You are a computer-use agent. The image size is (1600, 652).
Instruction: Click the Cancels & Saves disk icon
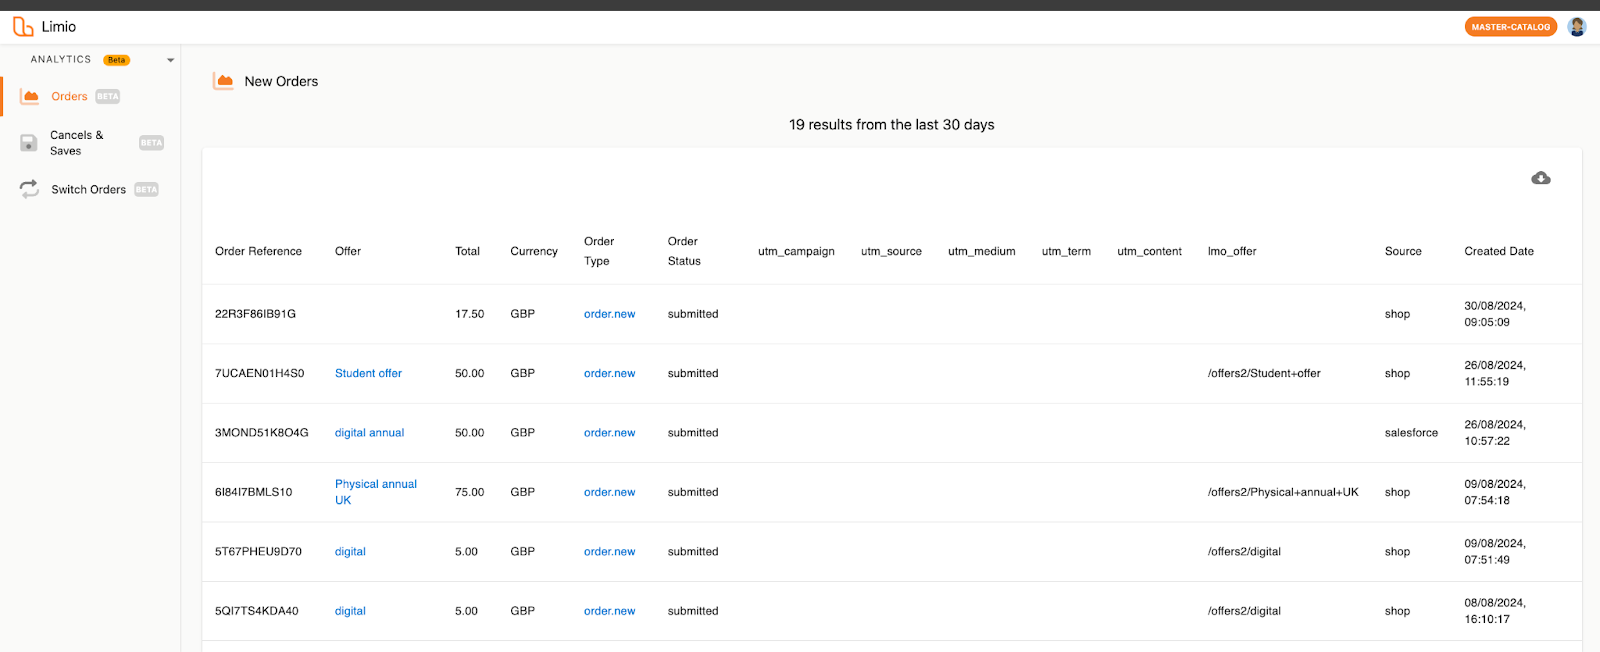[29, 143]
